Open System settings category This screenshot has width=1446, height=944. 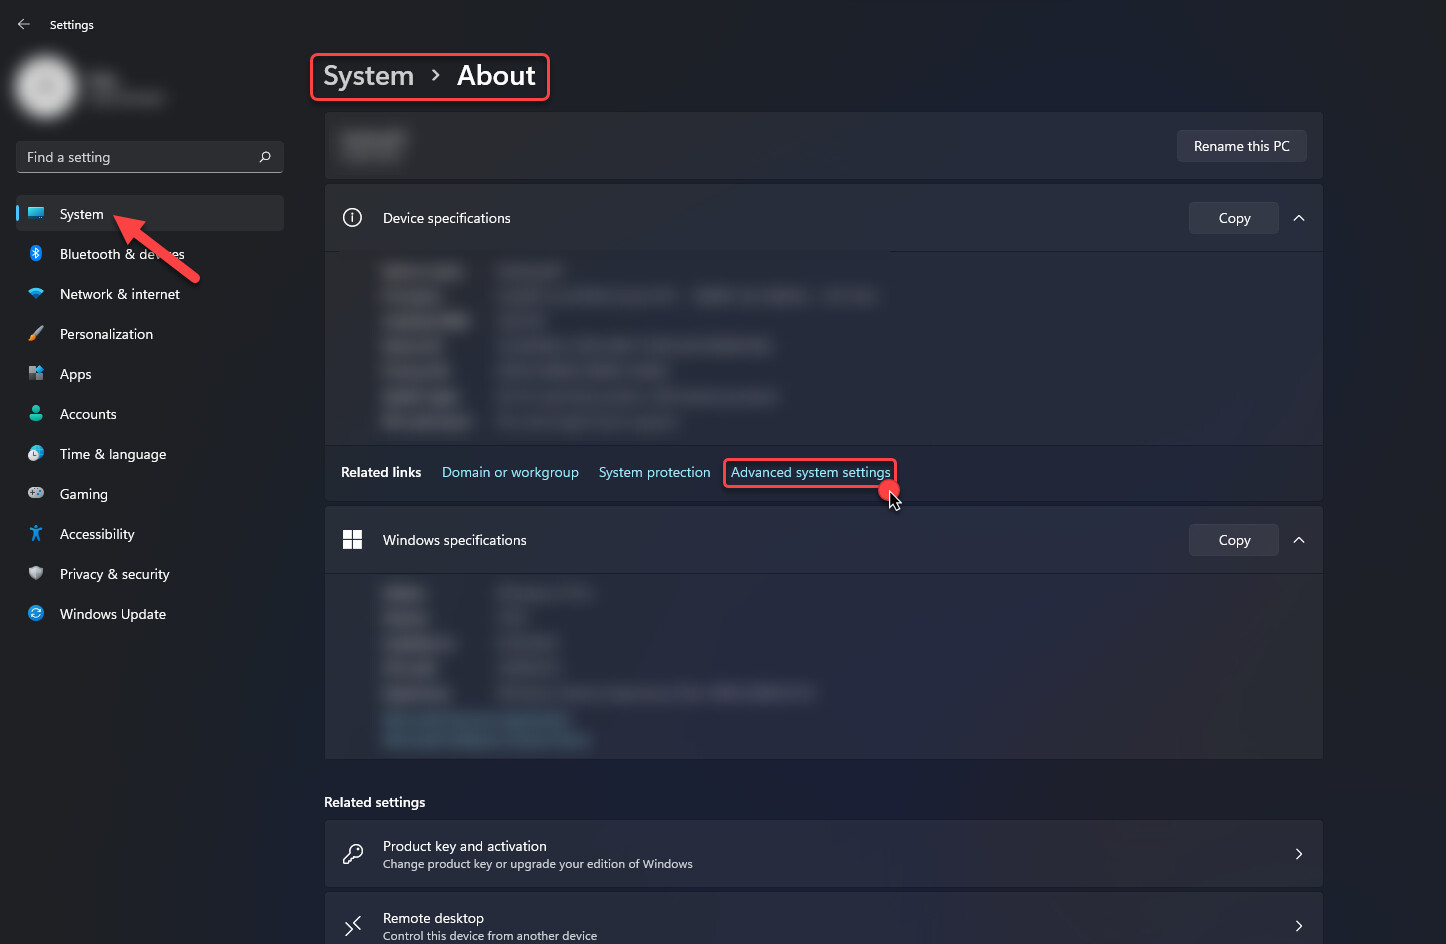(x=150, y=214)
